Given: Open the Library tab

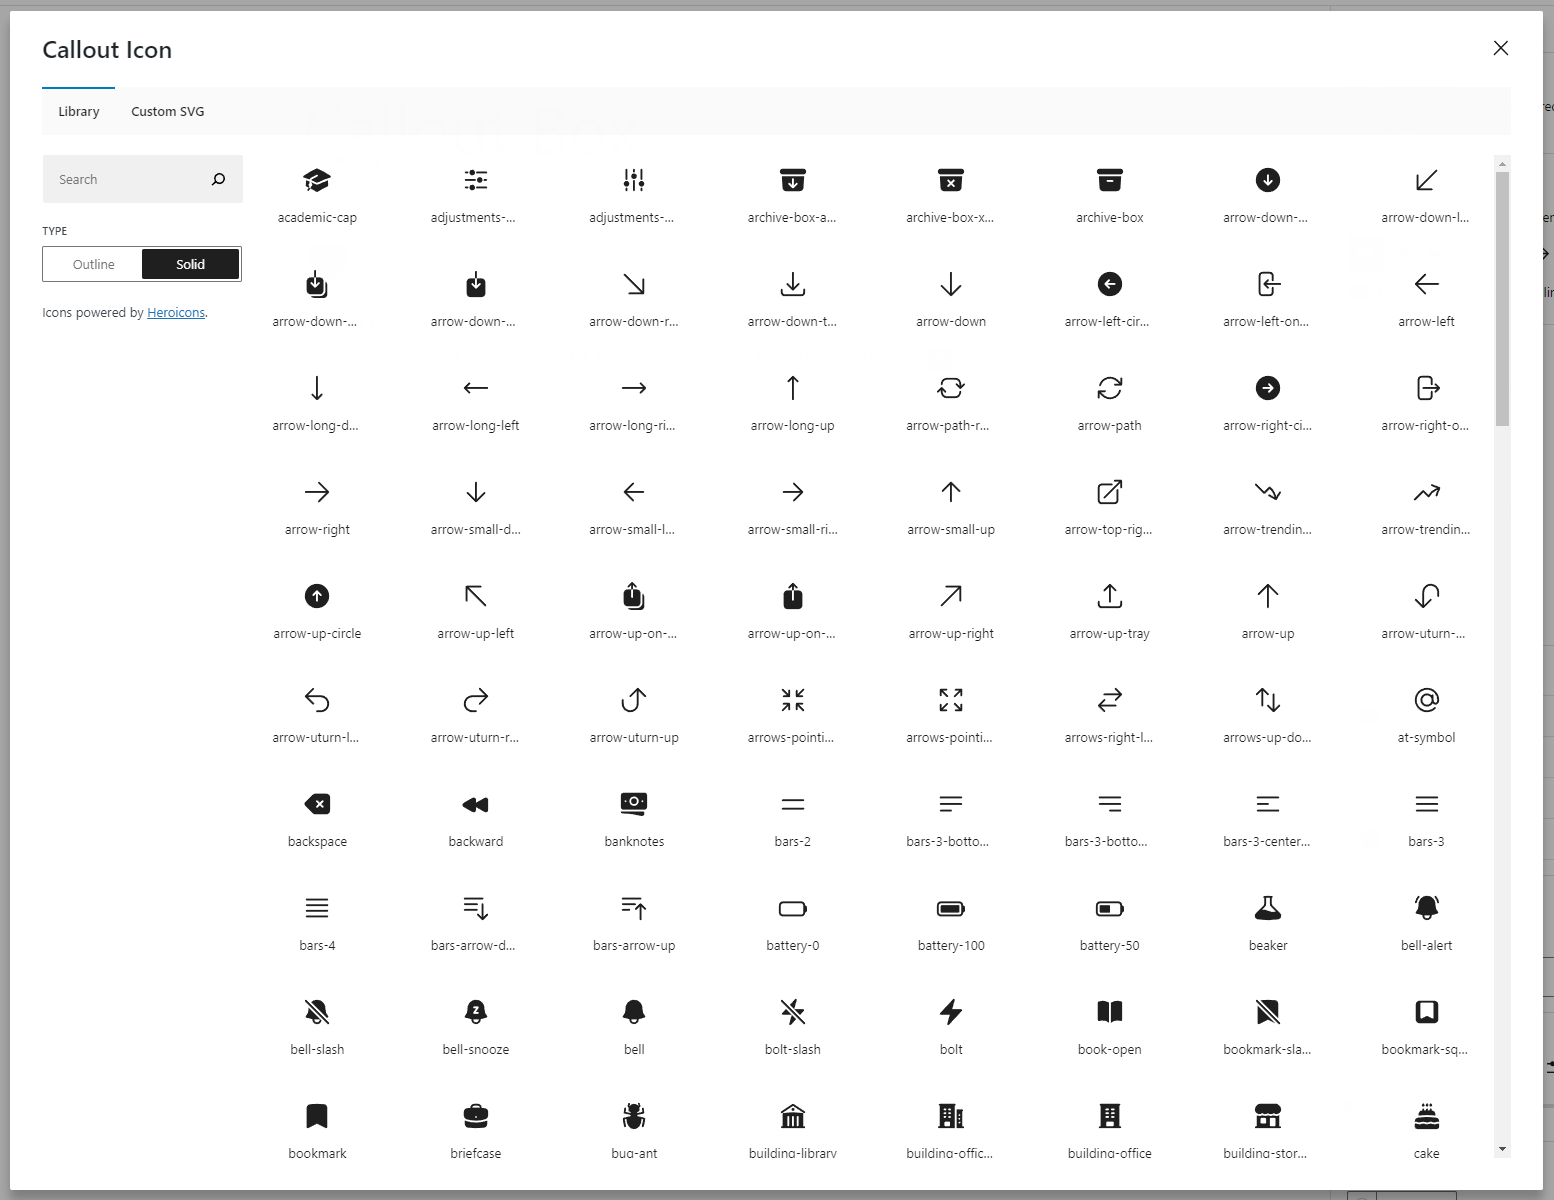Looking at the screenshot, I should 79,111.
